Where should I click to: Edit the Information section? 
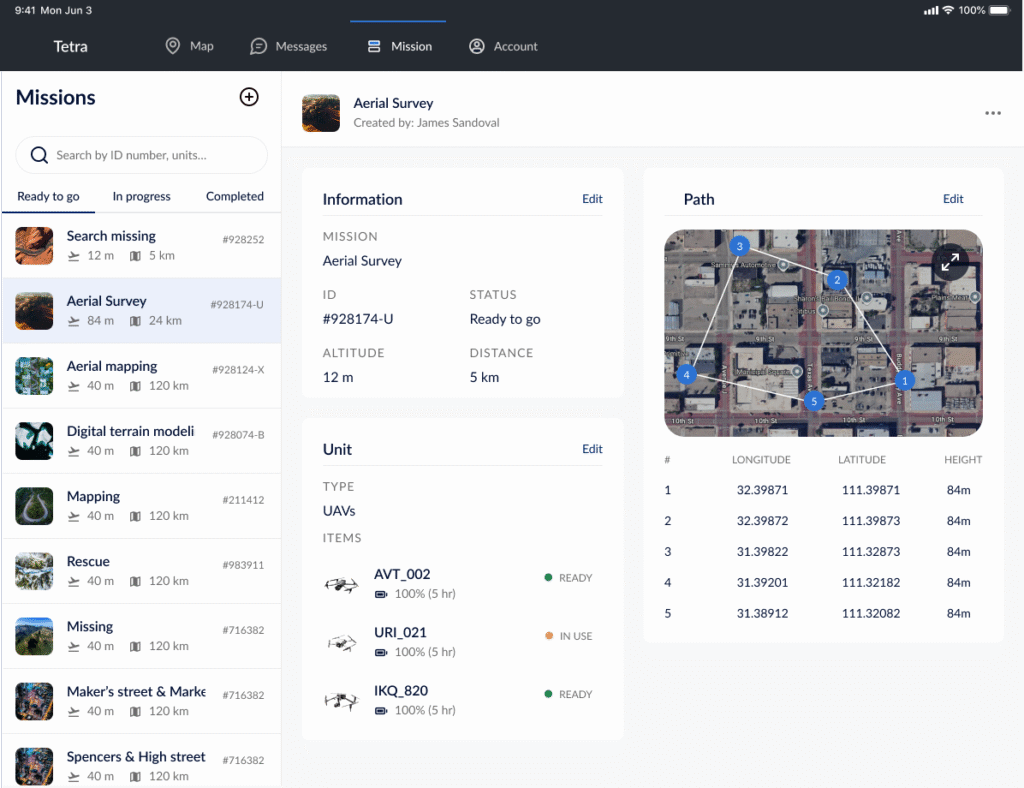pos(592,199)
